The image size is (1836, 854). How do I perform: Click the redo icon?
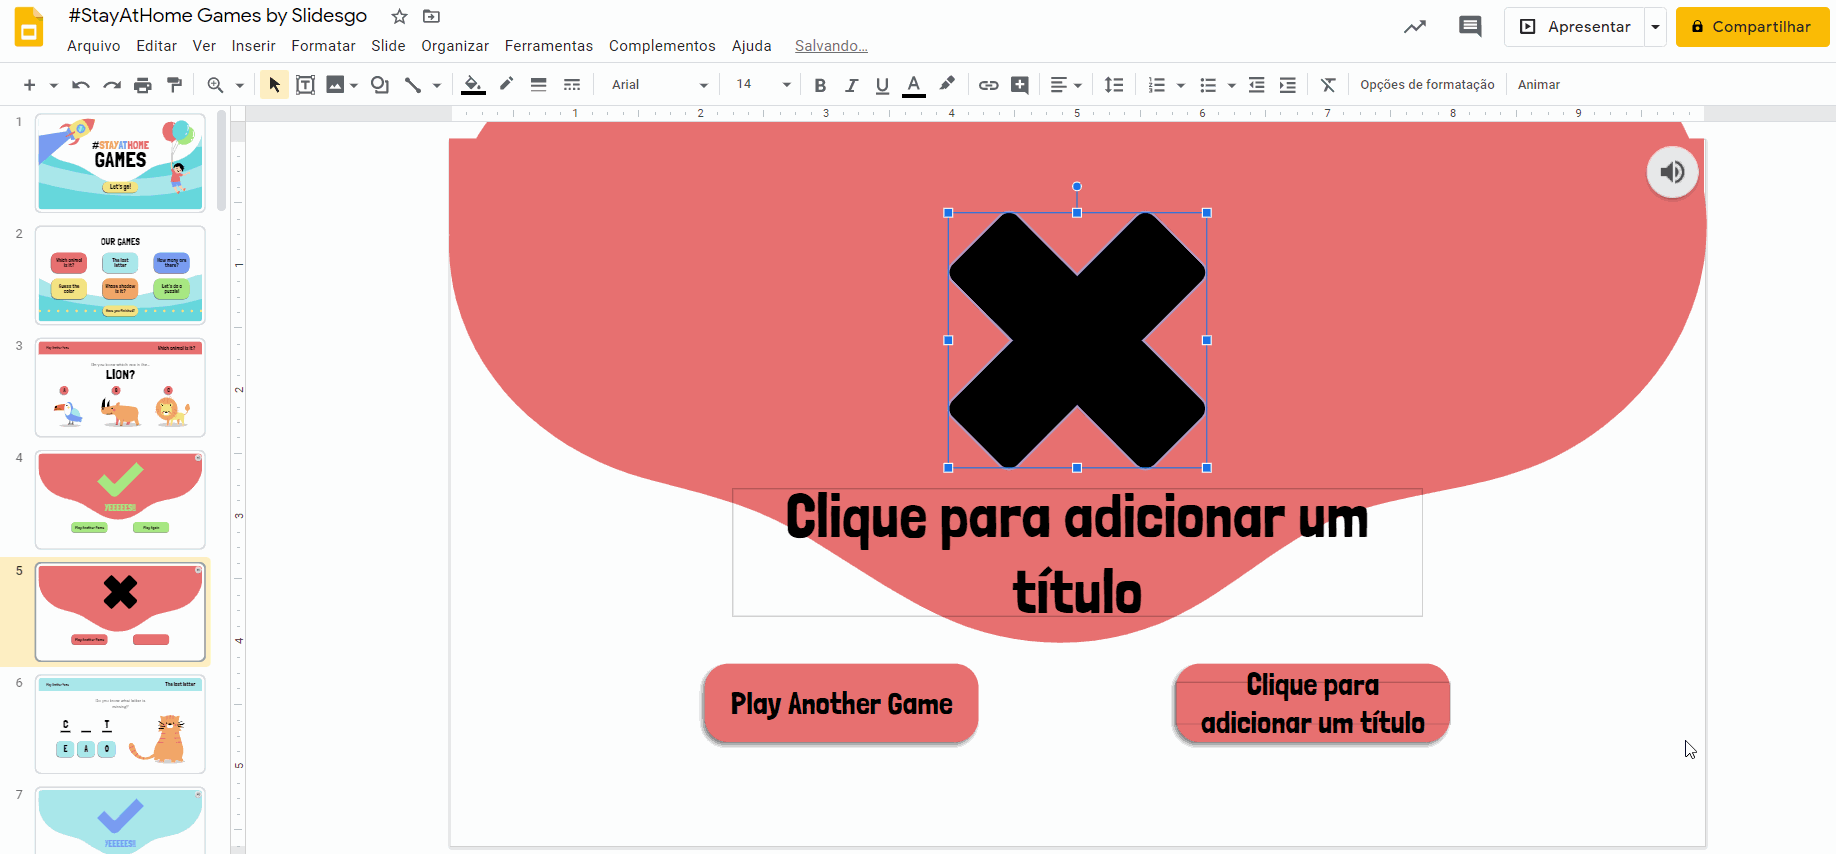click(x=112, y=85)
